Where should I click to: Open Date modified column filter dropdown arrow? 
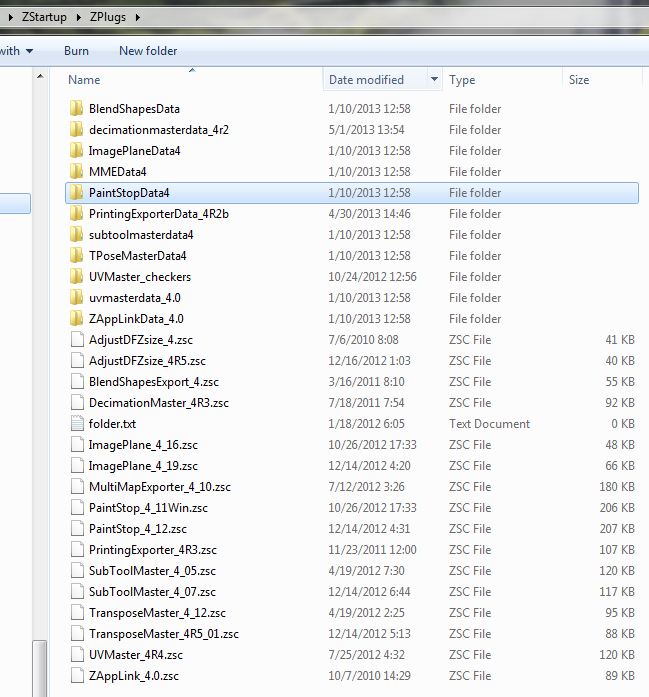click(434, 79)
